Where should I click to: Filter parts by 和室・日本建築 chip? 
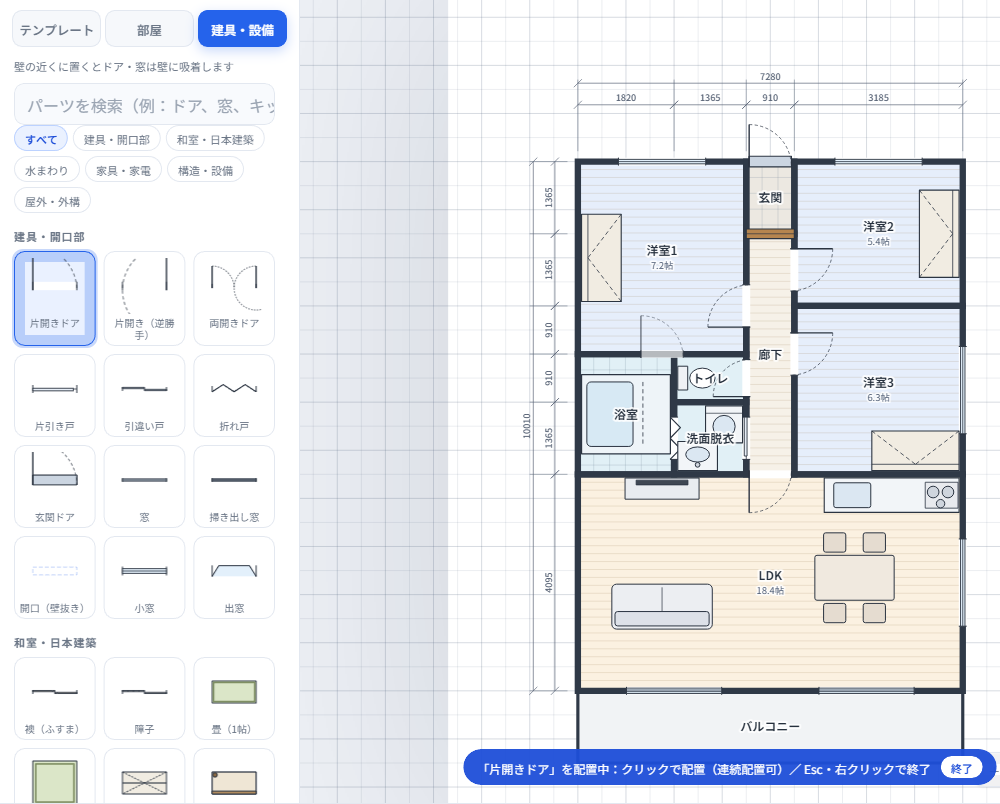tap(215, 140)
